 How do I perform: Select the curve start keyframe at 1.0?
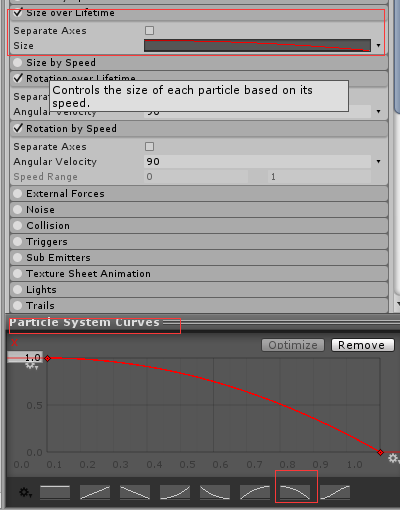click(x=48, y=359)
